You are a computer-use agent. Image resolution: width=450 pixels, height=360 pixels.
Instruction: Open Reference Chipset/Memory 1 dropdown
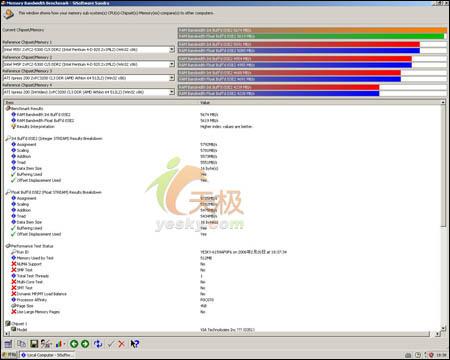tap(172, 49)
